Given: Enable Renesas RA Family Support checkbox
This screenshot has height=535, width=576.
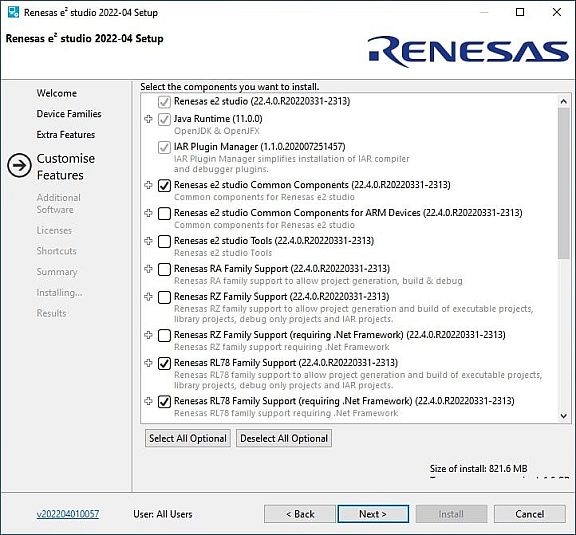Looking at the screenshot, I should (x=164, y=269).
